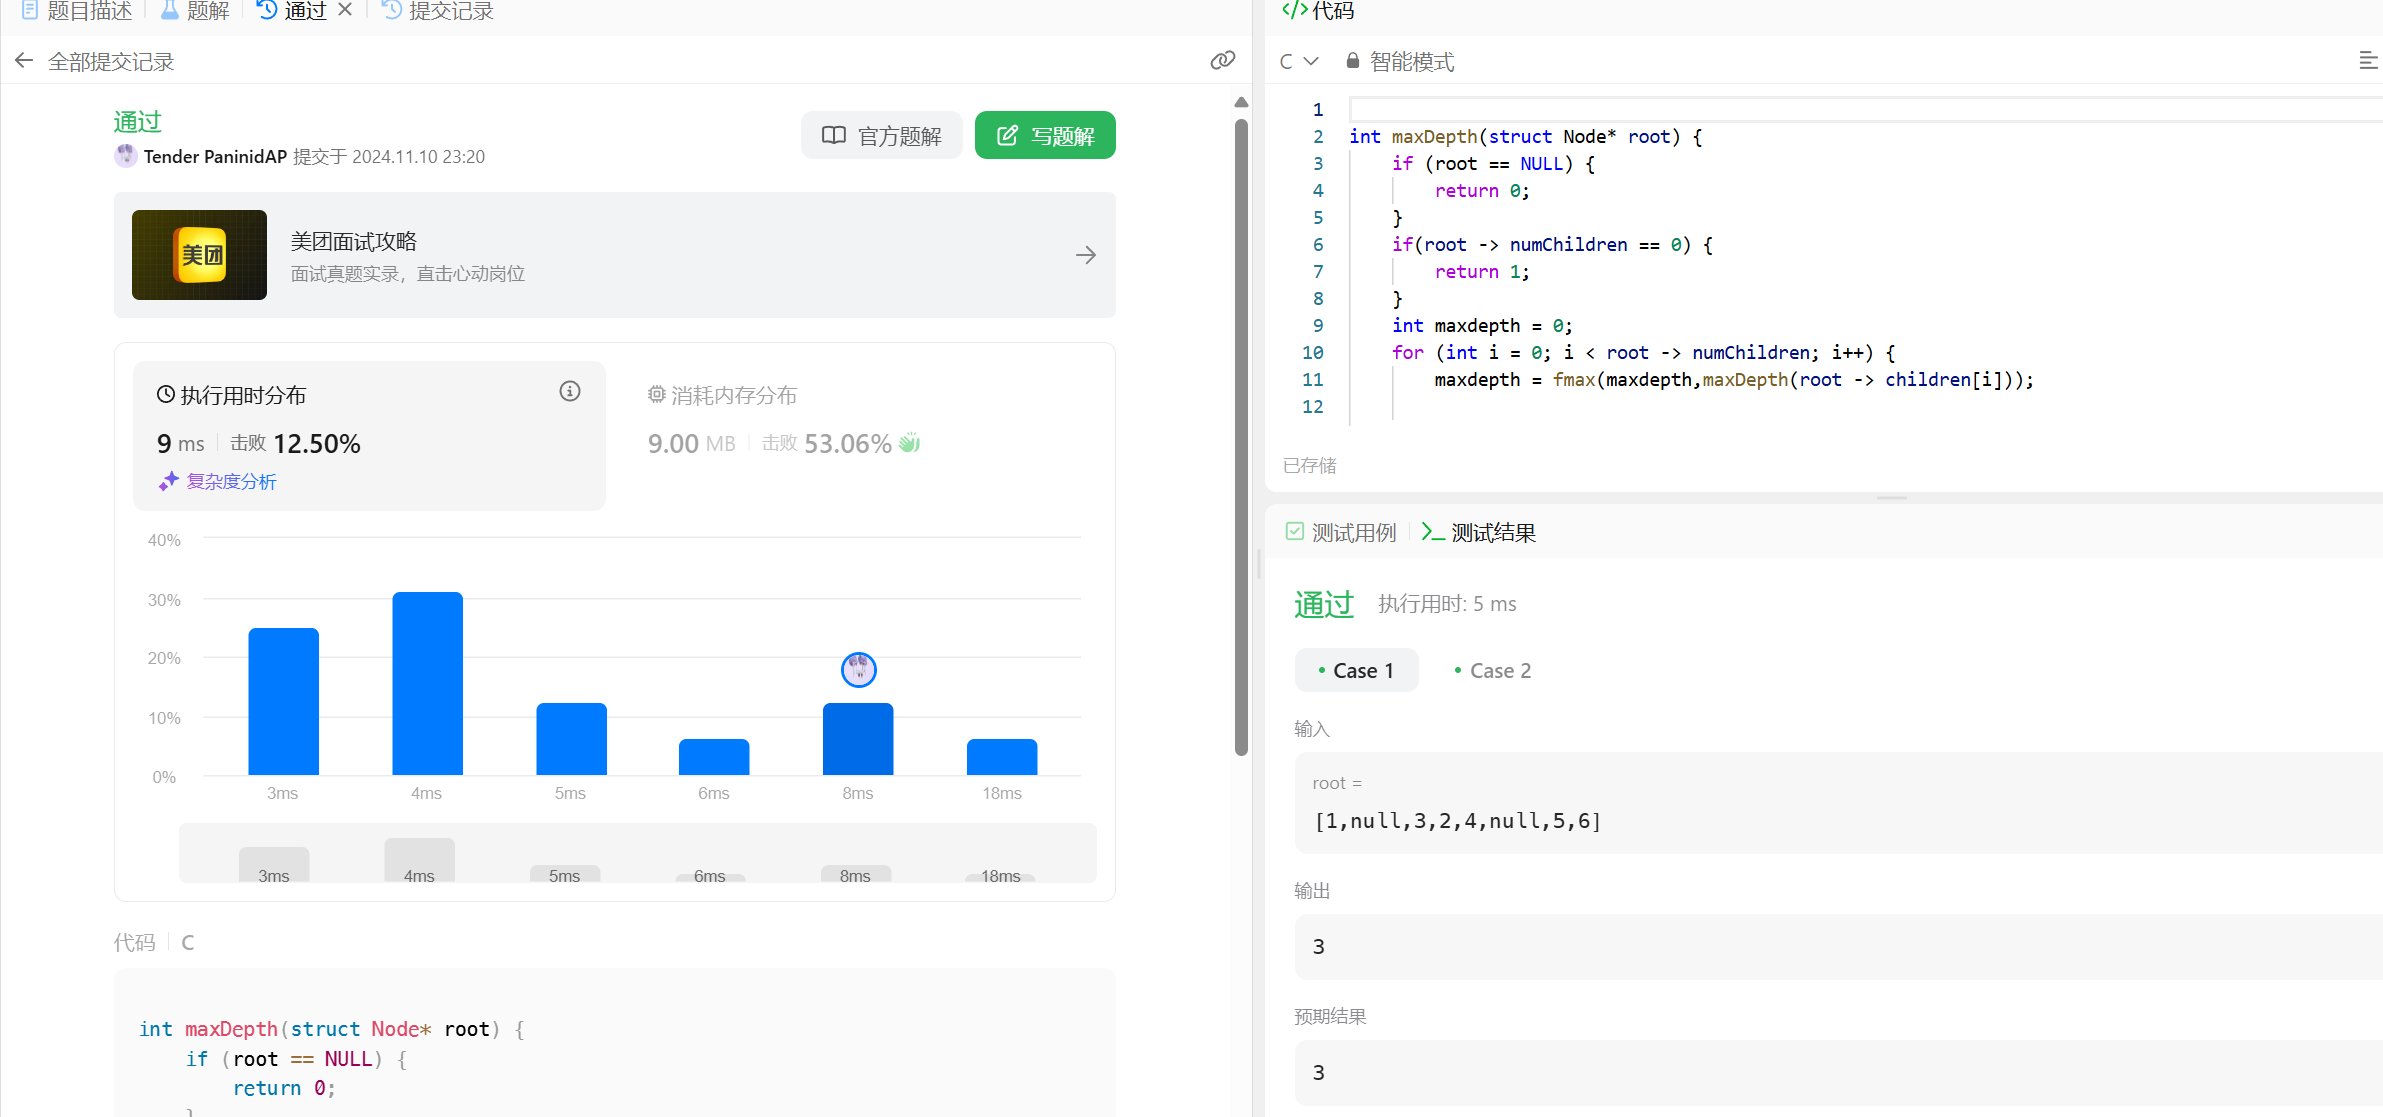This screenshot has height=1117, width=2383.
Task: Click the back arrow beside 全部提交记录
Action: (25, 61)
